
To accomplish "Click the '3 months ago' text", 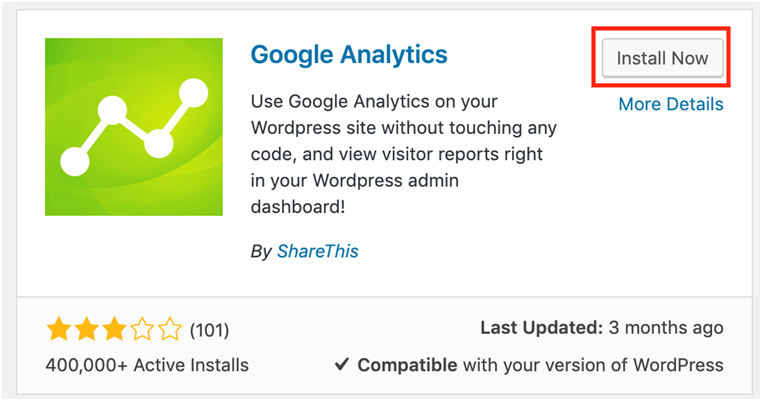I will [x=665, y=328].
